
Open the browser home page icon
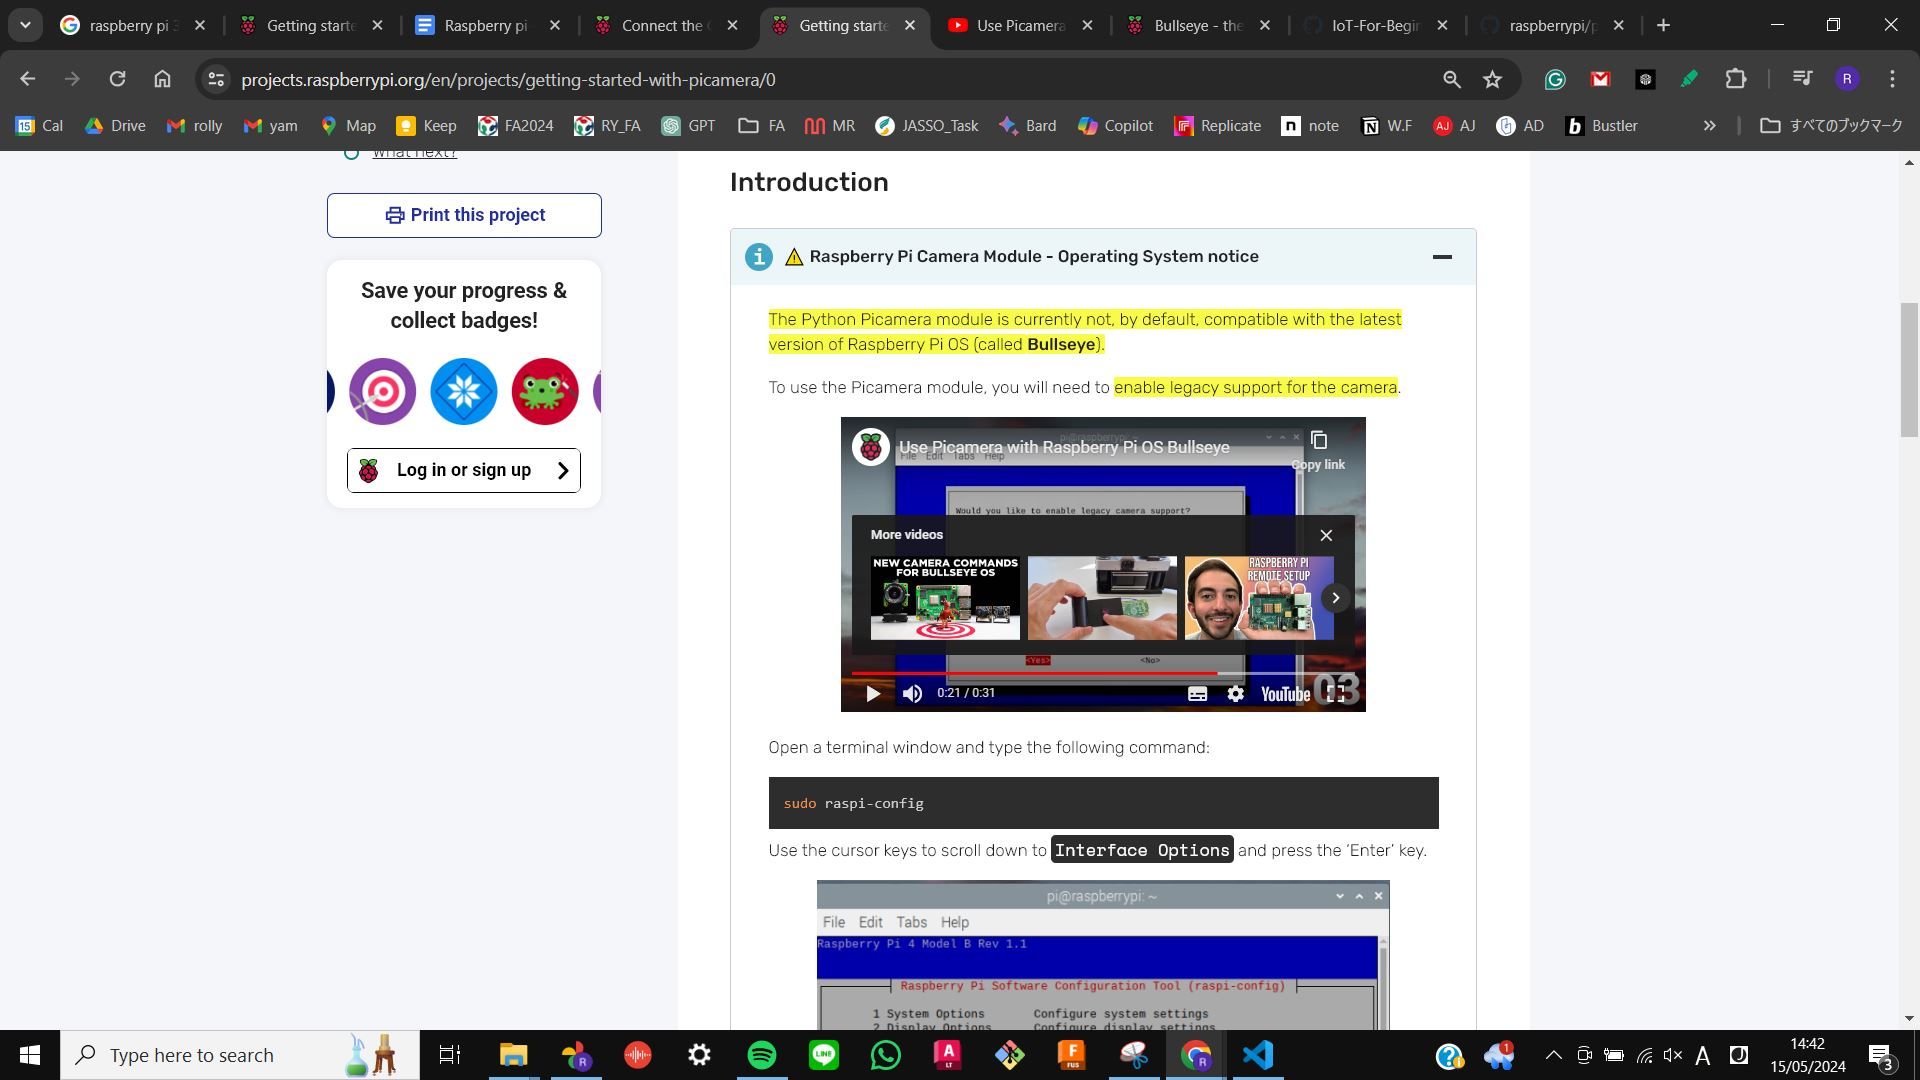click(162, 79)
